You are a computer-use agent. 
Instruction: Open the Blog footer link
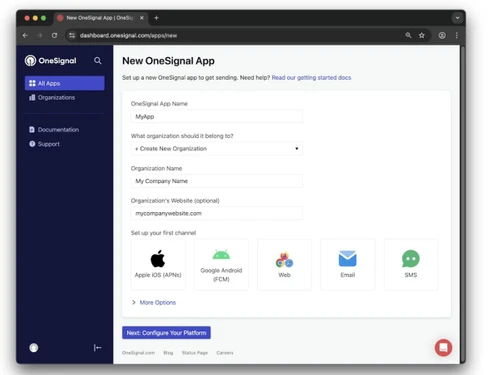click(168, 353)
